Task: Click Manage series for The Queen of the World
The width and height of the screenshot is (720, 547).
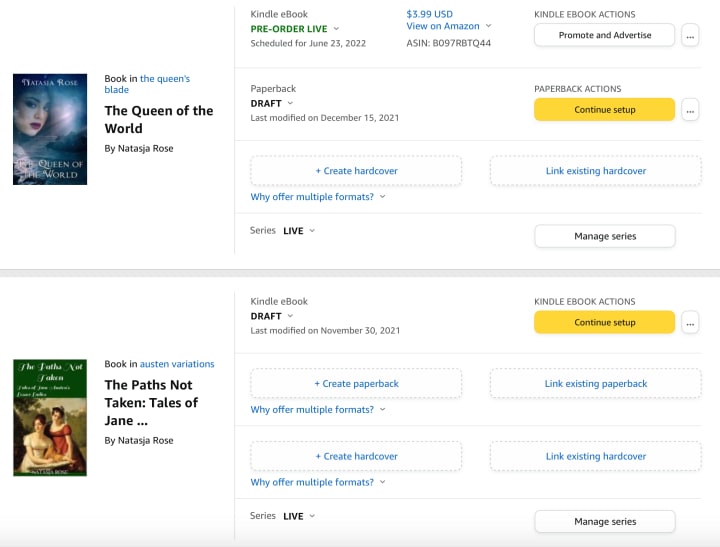Action: coord(604,236)
